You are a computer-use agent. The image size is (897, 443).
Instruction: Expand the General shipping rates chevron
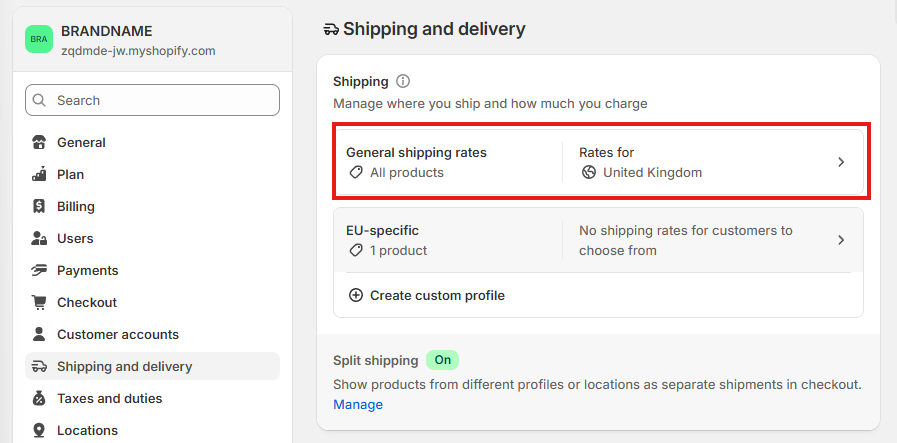[x=841, y=162]
